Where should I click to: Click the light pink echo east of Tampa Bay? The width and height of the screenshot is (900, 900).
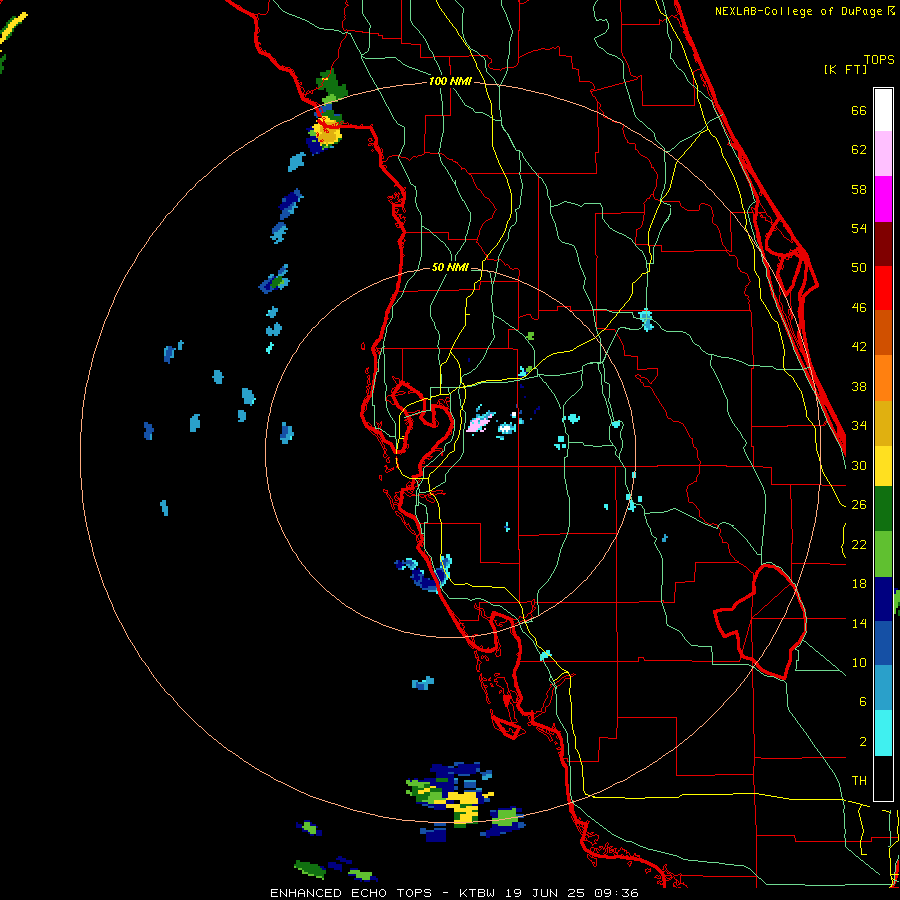[480, 422]
